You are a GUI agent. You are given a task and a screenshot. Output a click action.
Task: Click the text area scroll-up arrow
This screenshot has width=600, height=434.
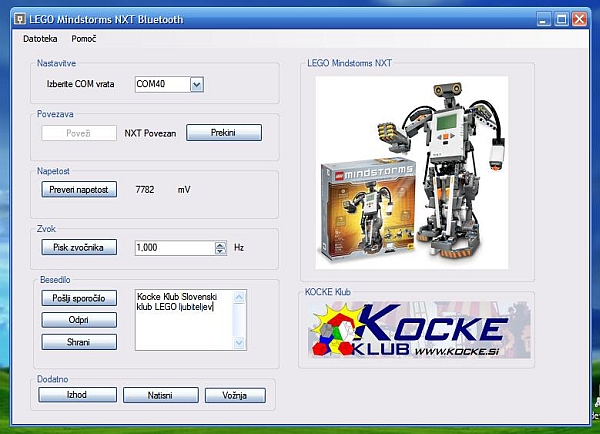point(239,297)
